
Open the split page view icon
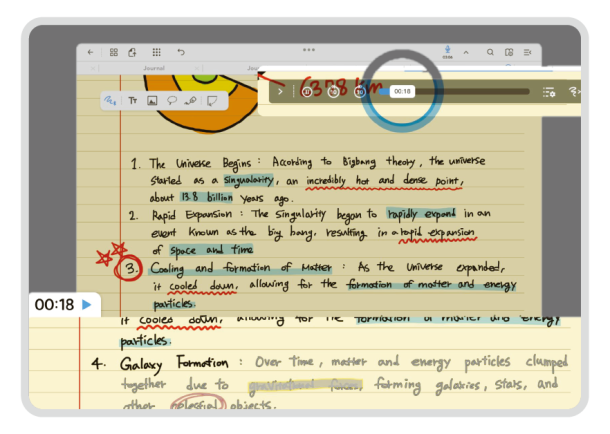pos(509,52)
